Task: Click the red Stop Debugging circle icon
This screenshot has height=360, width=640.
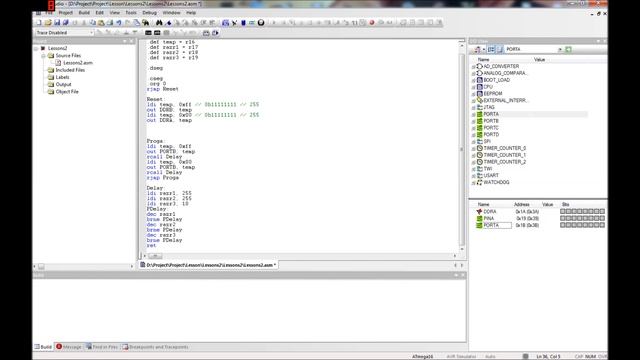Action: click(372, 23)
